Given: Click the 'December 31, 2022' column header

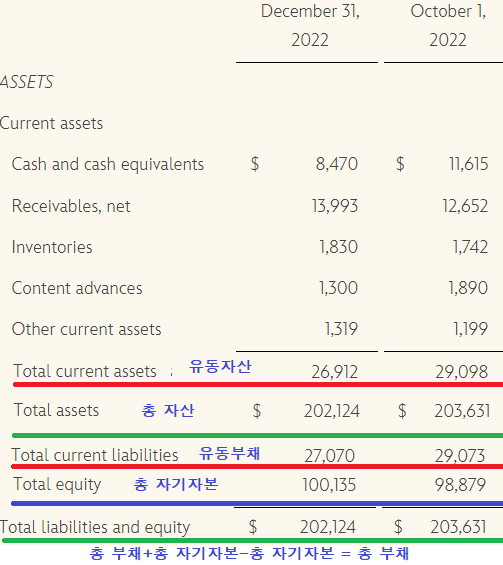Looking at the screenshot, I should [310, 26].
